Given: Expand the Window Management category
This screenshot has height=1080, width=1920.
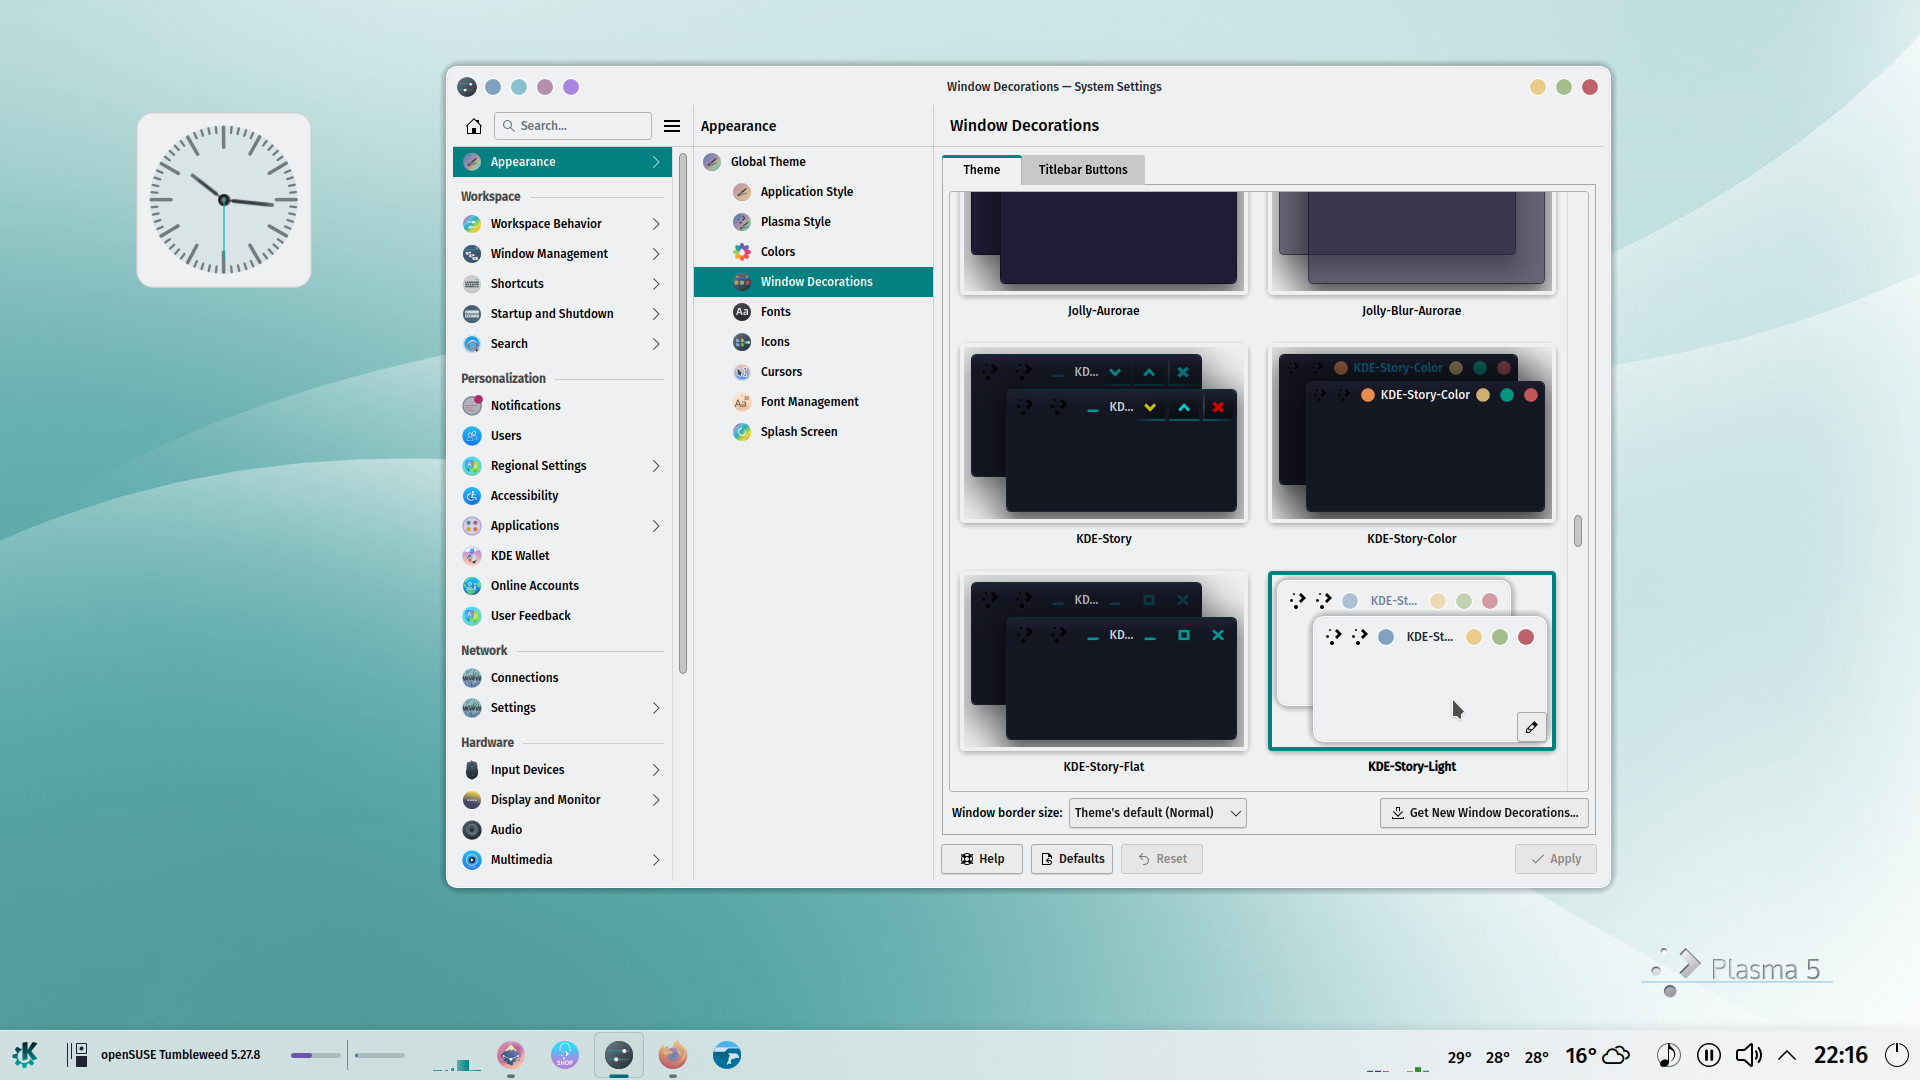Looking at the screenshot, I should pyautogui.click(x=562, y=254).
